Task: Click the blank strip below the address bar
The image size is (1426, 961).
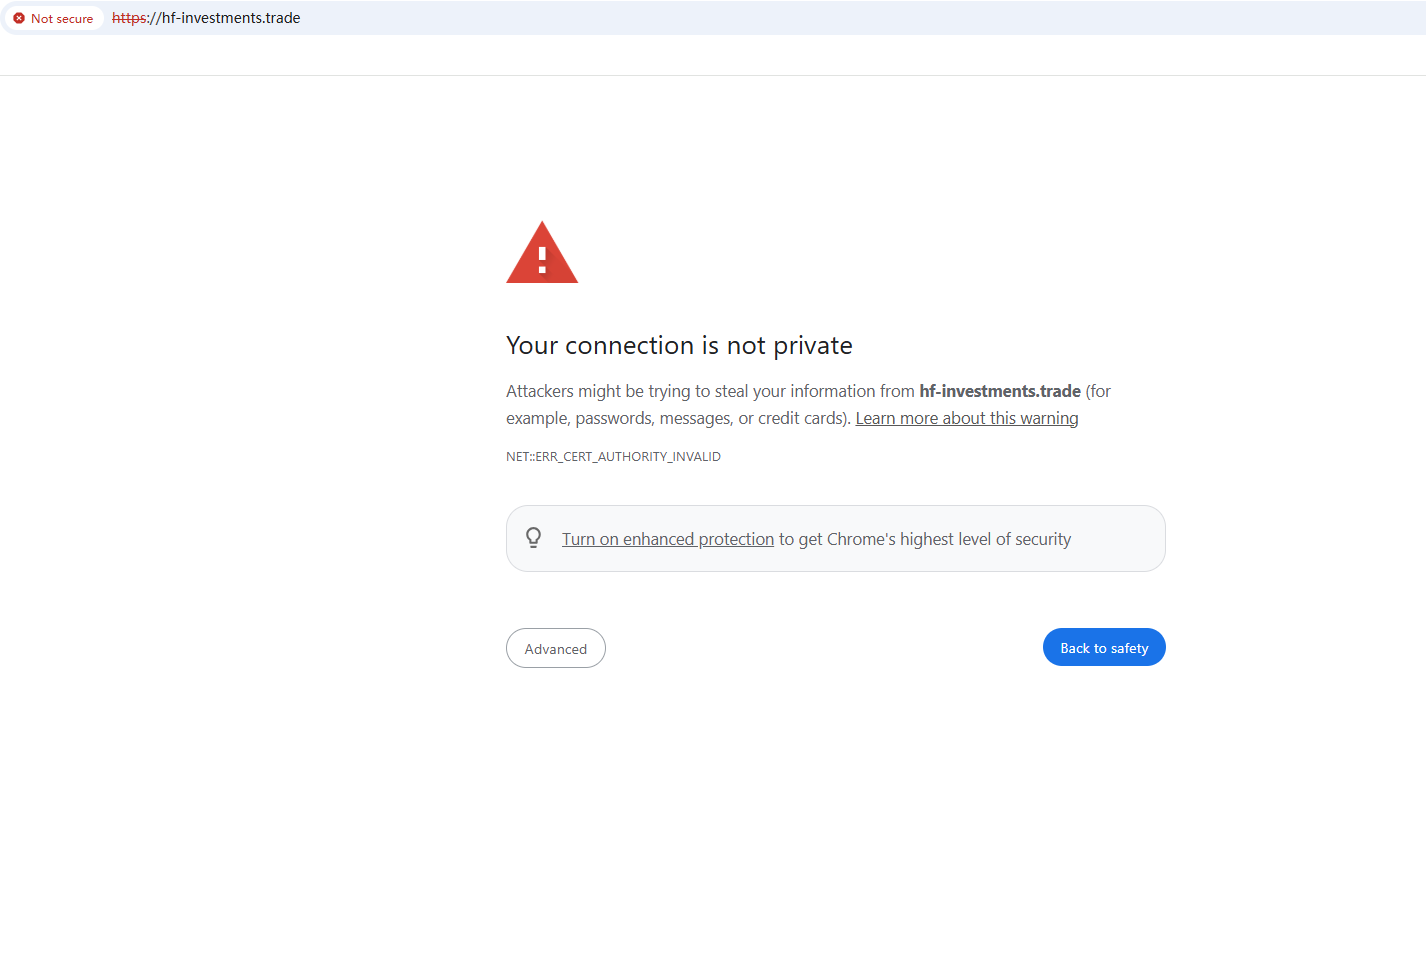Action: (700, 56)
